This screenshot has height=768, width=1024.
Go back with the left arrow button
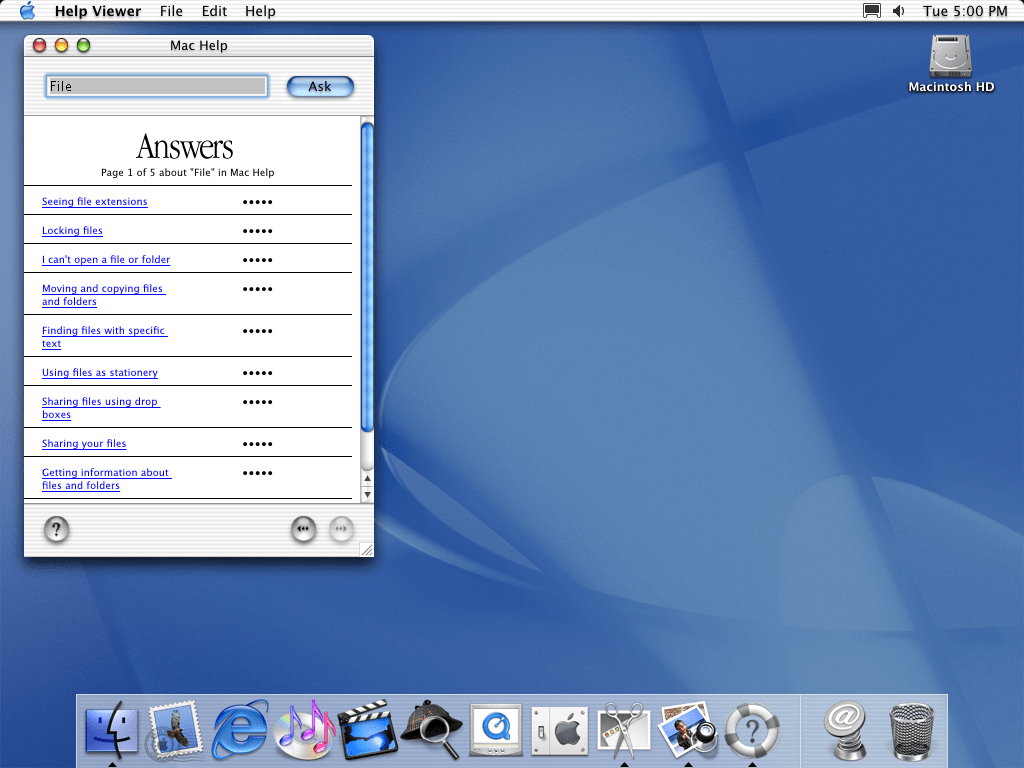[x=304, y=529]
